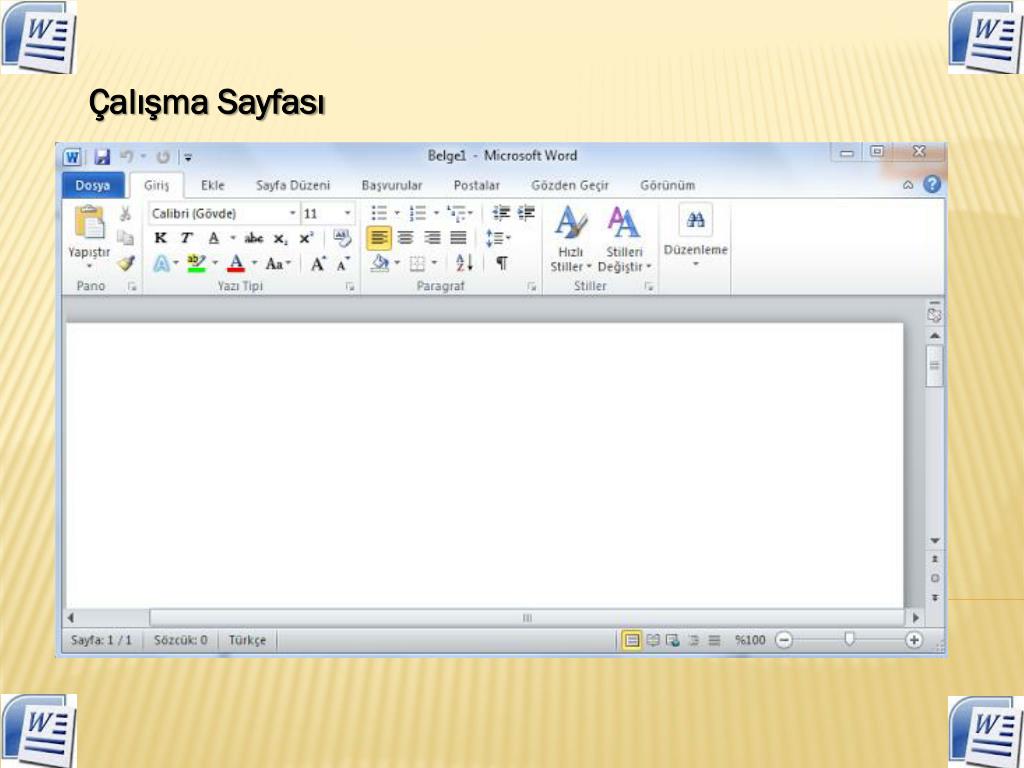Open the Calibri (Gövde) font name dropdown
The height and width of the screenshot is (768, 1024).
(293, 214)
